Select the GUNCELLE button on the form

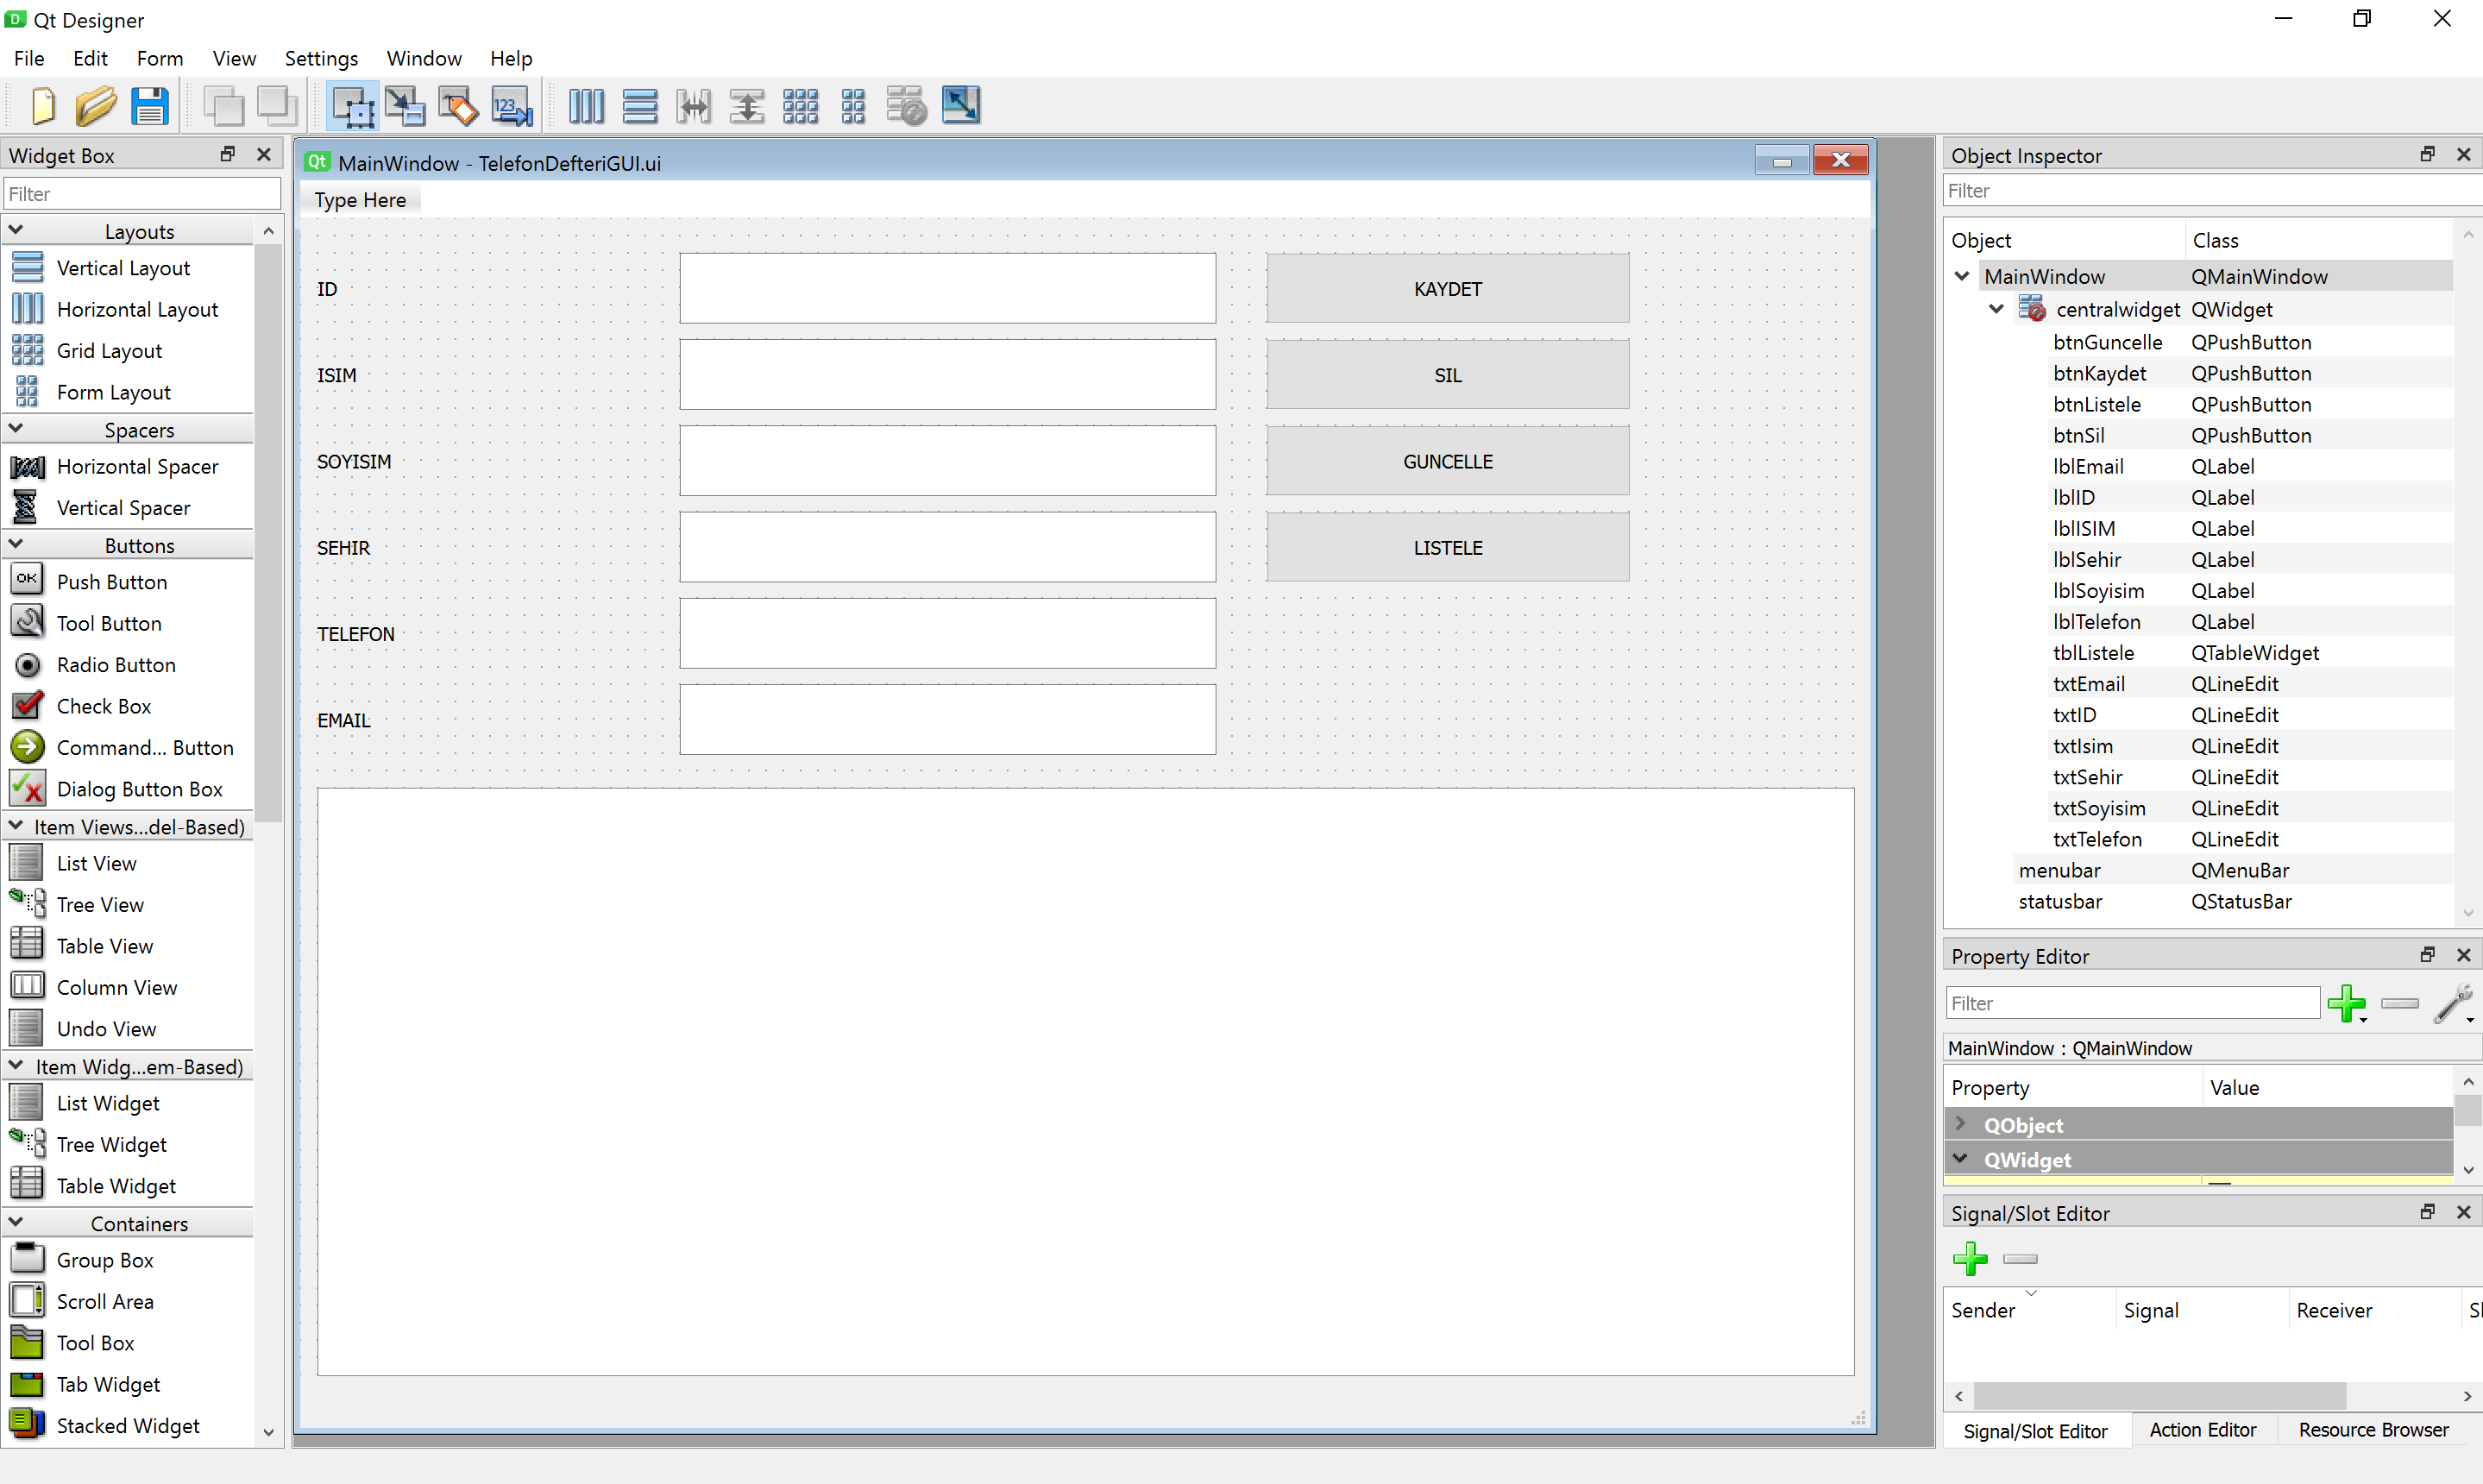point(1447,461)
